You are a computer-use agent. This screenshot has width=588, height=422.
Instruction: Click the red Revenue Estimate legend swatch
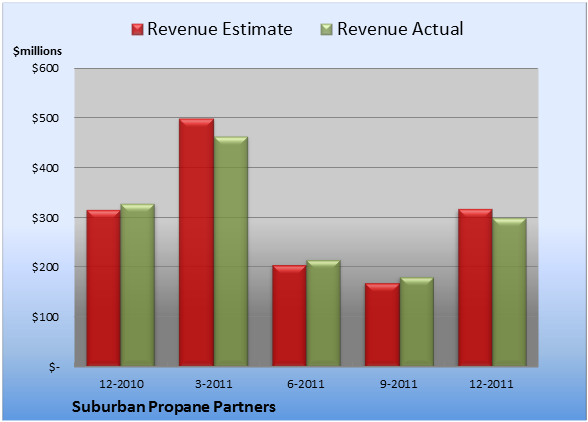(137, 30)
